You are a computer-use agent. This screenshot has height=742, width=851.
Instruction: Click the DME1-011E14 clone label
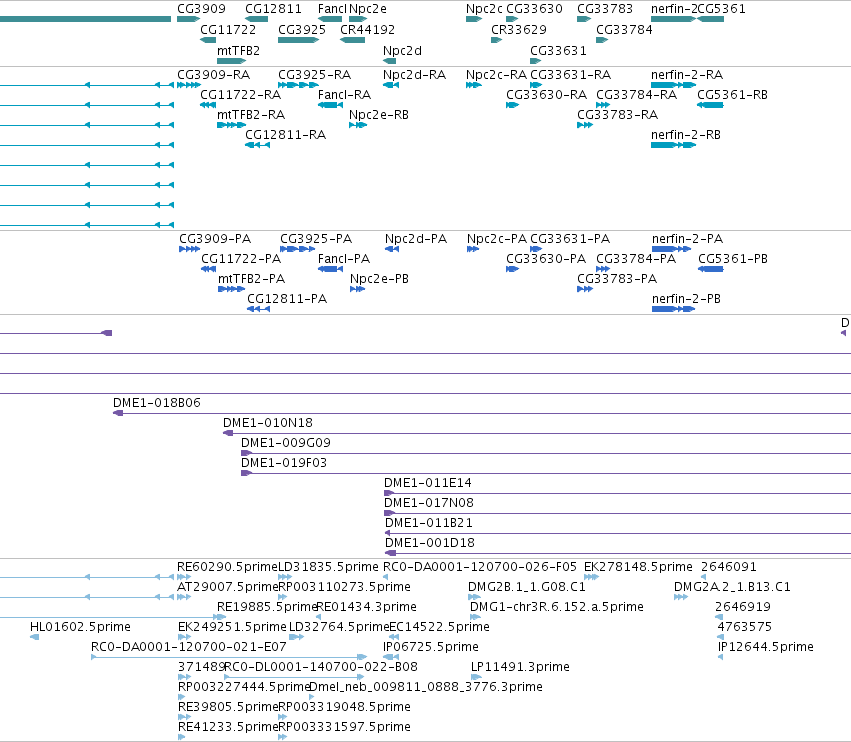pos(428,483)
